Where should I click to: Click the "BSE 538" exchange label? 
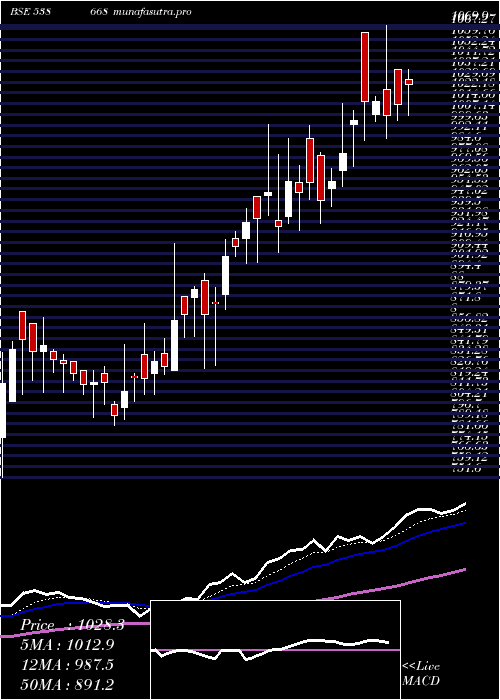pyautogui.click(x=30, y=12)
